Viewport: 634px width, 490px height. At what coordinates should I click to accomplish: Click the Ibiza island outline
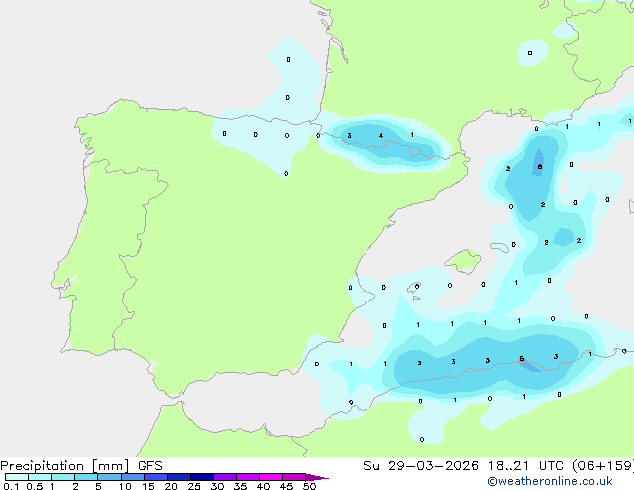click(414, 288)
